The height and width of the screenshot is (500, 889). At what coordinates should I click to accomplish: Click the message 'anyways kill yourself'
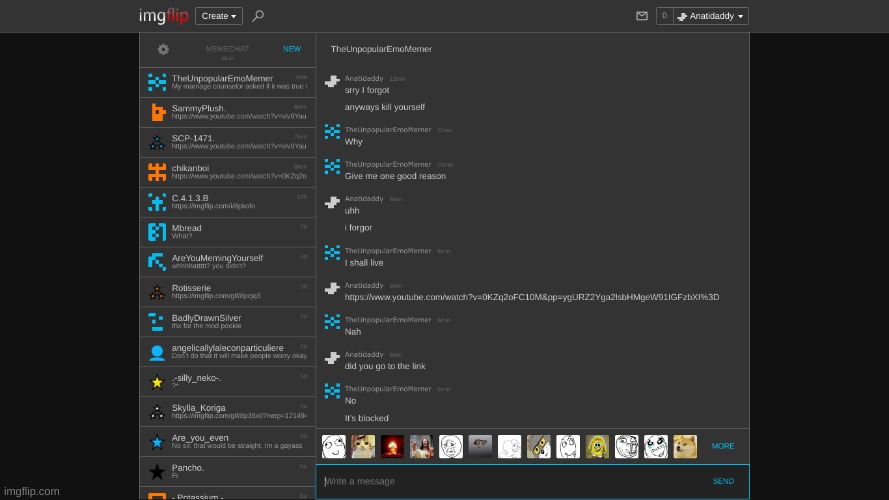point(384,107)
